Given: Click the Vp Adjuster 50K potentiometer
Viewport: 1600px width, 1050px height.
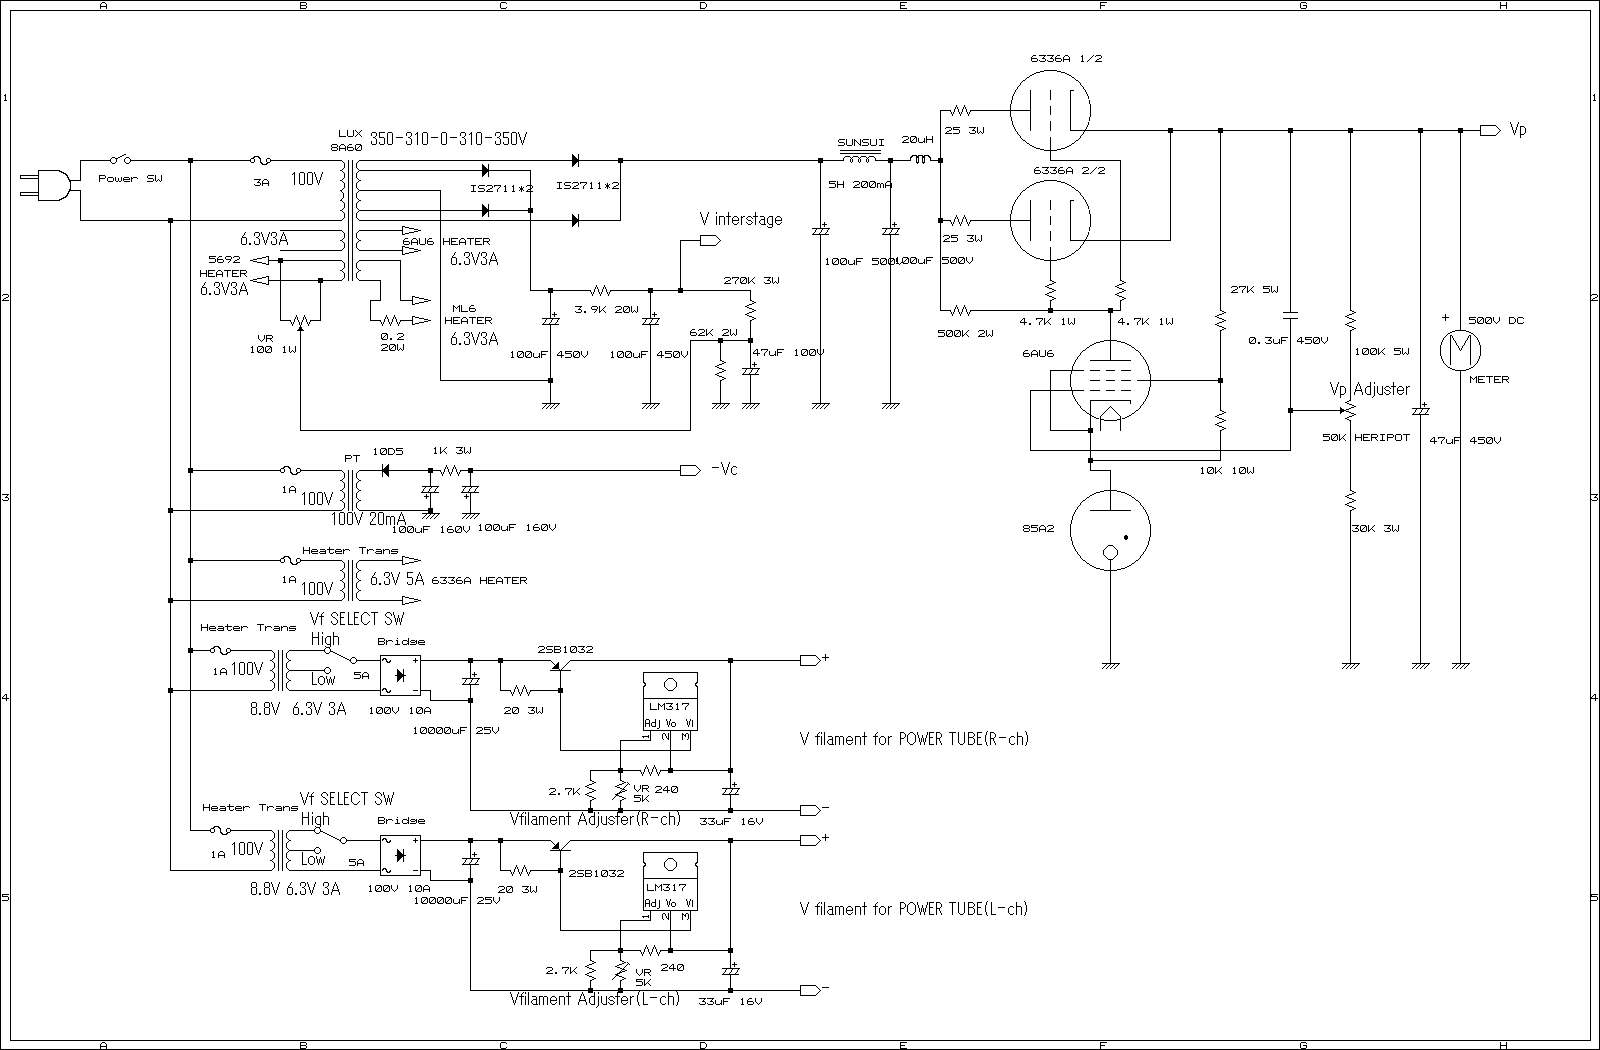Looking at the screenshot, I should click(1349, 410).
